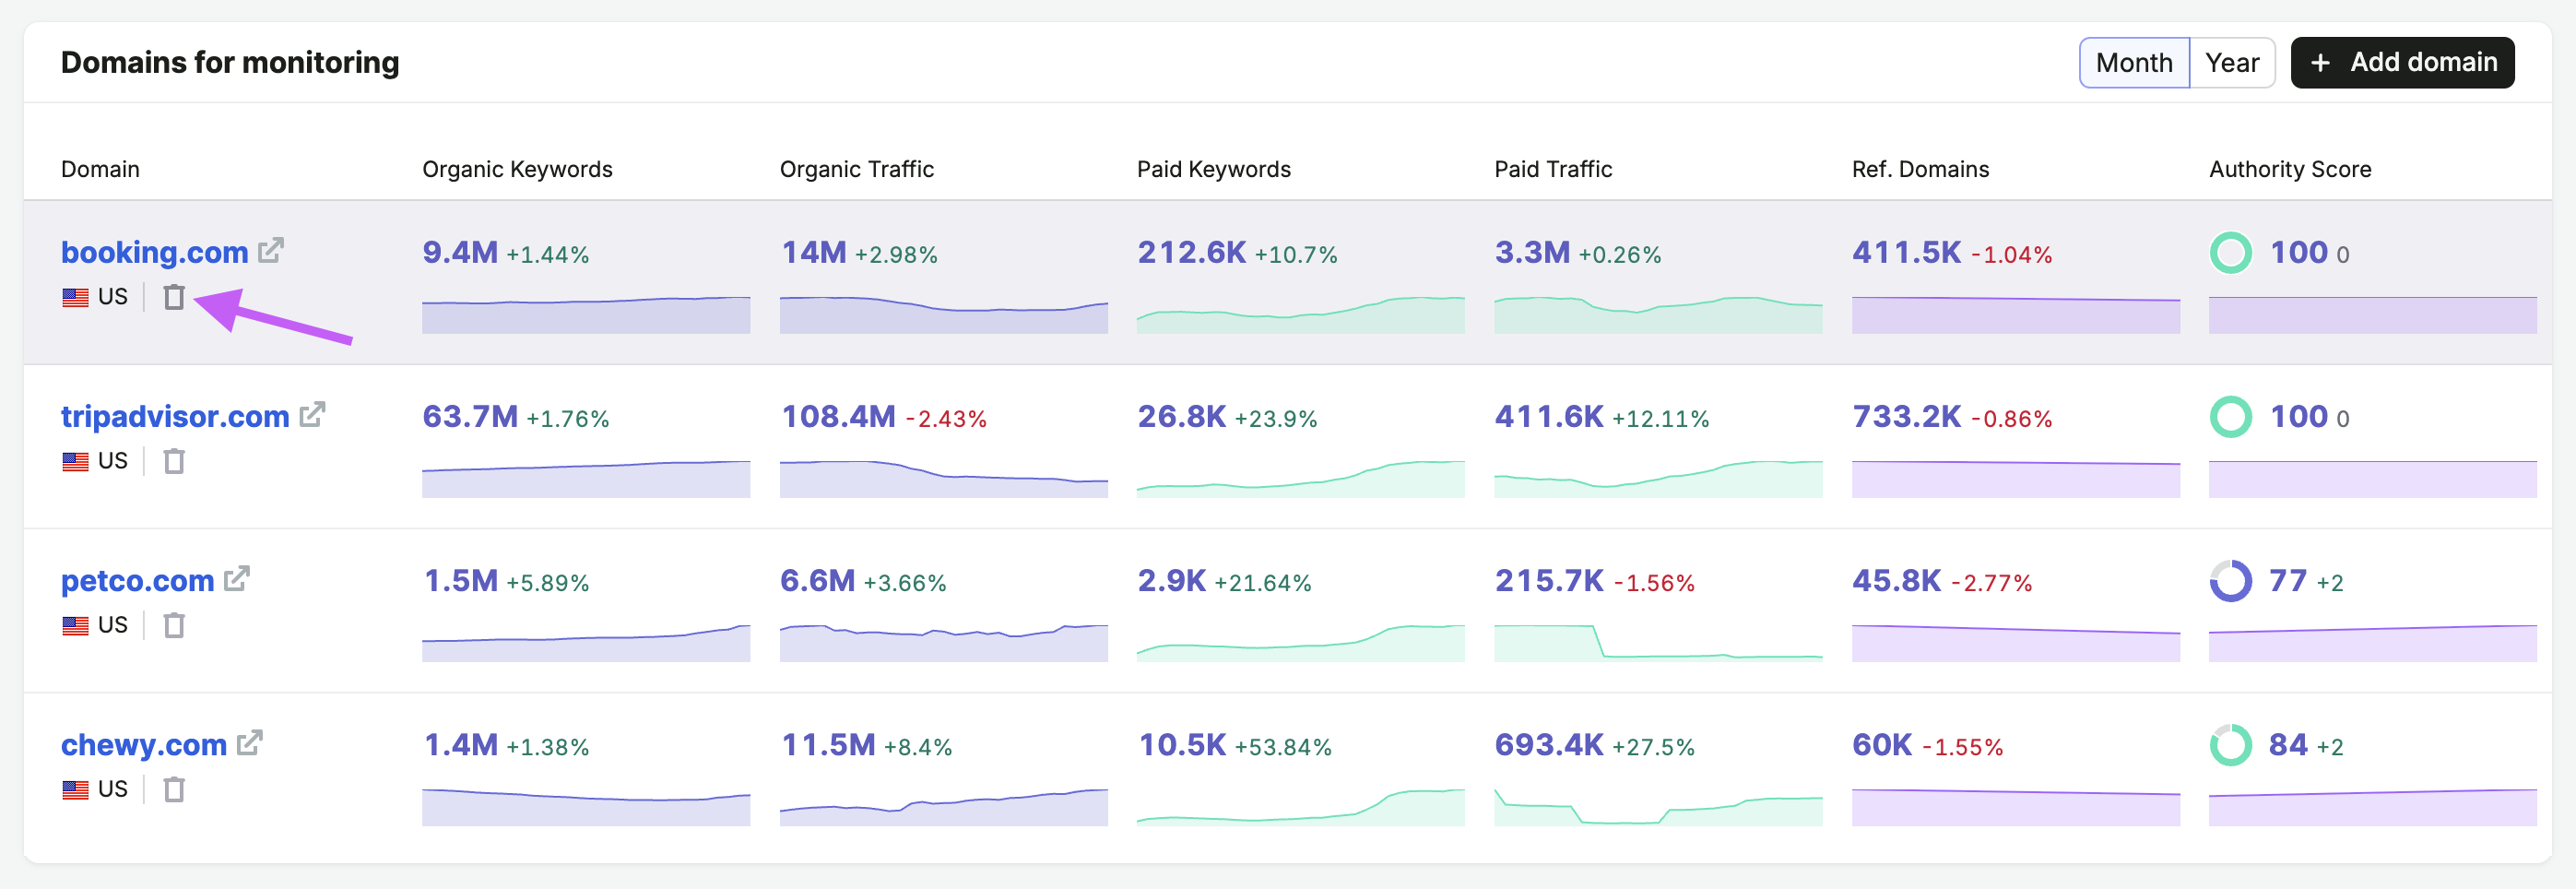
Task: Click chewy.com Paid Traffic sparkline chart
Action: click(1658, 807)
